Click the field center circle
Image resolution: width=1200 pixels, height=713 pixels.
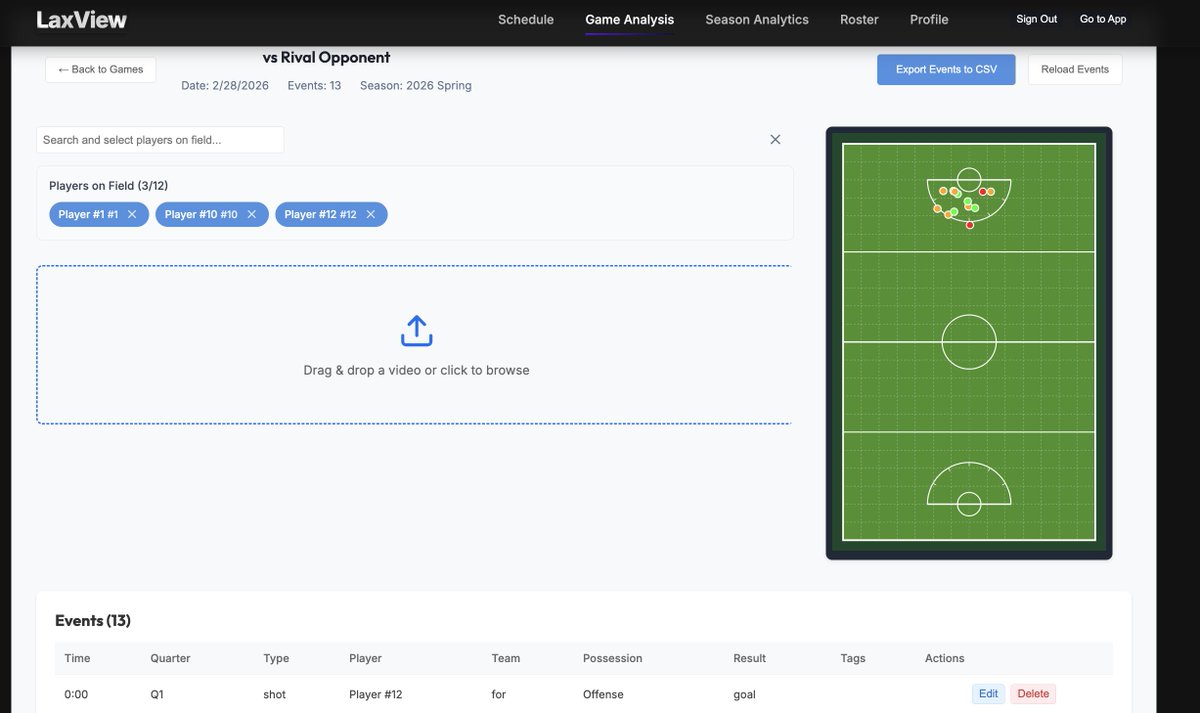click(x=969, y=342)
